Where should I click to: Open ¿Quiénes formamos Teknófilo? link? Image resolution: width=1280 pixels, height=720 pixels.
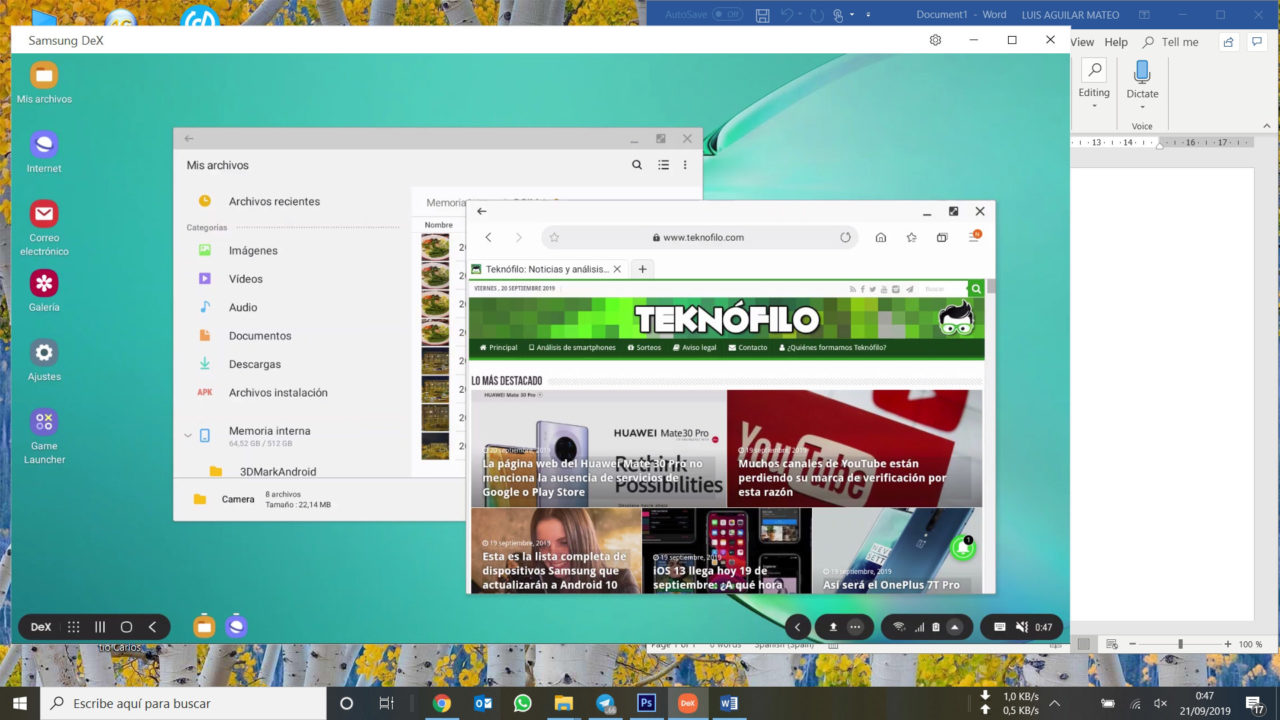[x=832, y=348]
